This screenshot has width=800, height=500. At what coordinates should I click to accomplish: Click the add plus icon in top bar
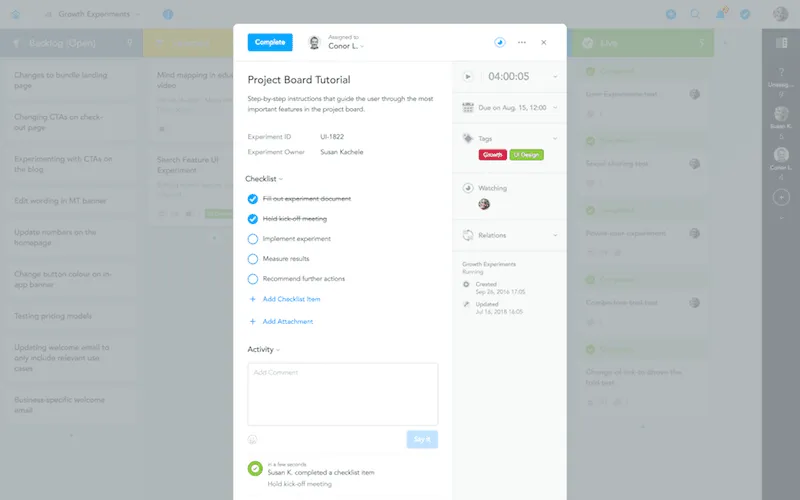tap(671, 14)
